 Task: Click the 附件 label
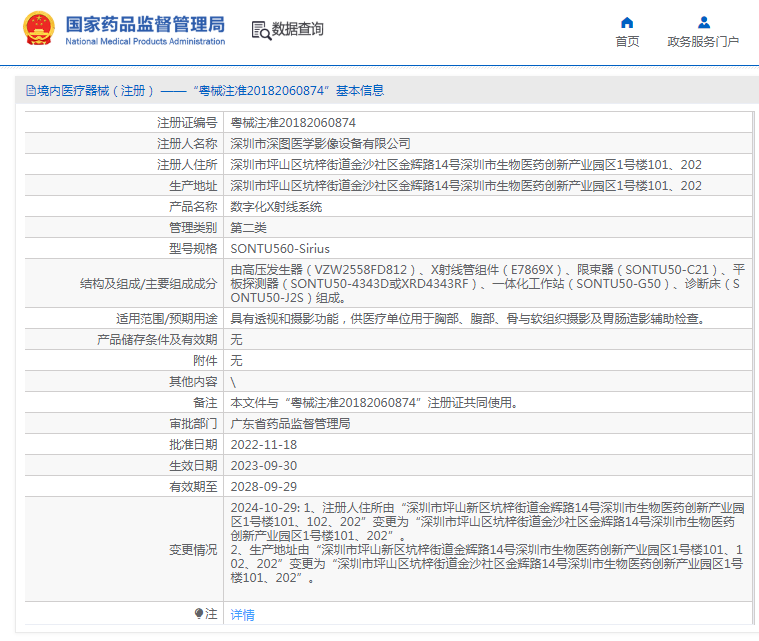pyautogui.click(x=205, y=361)
